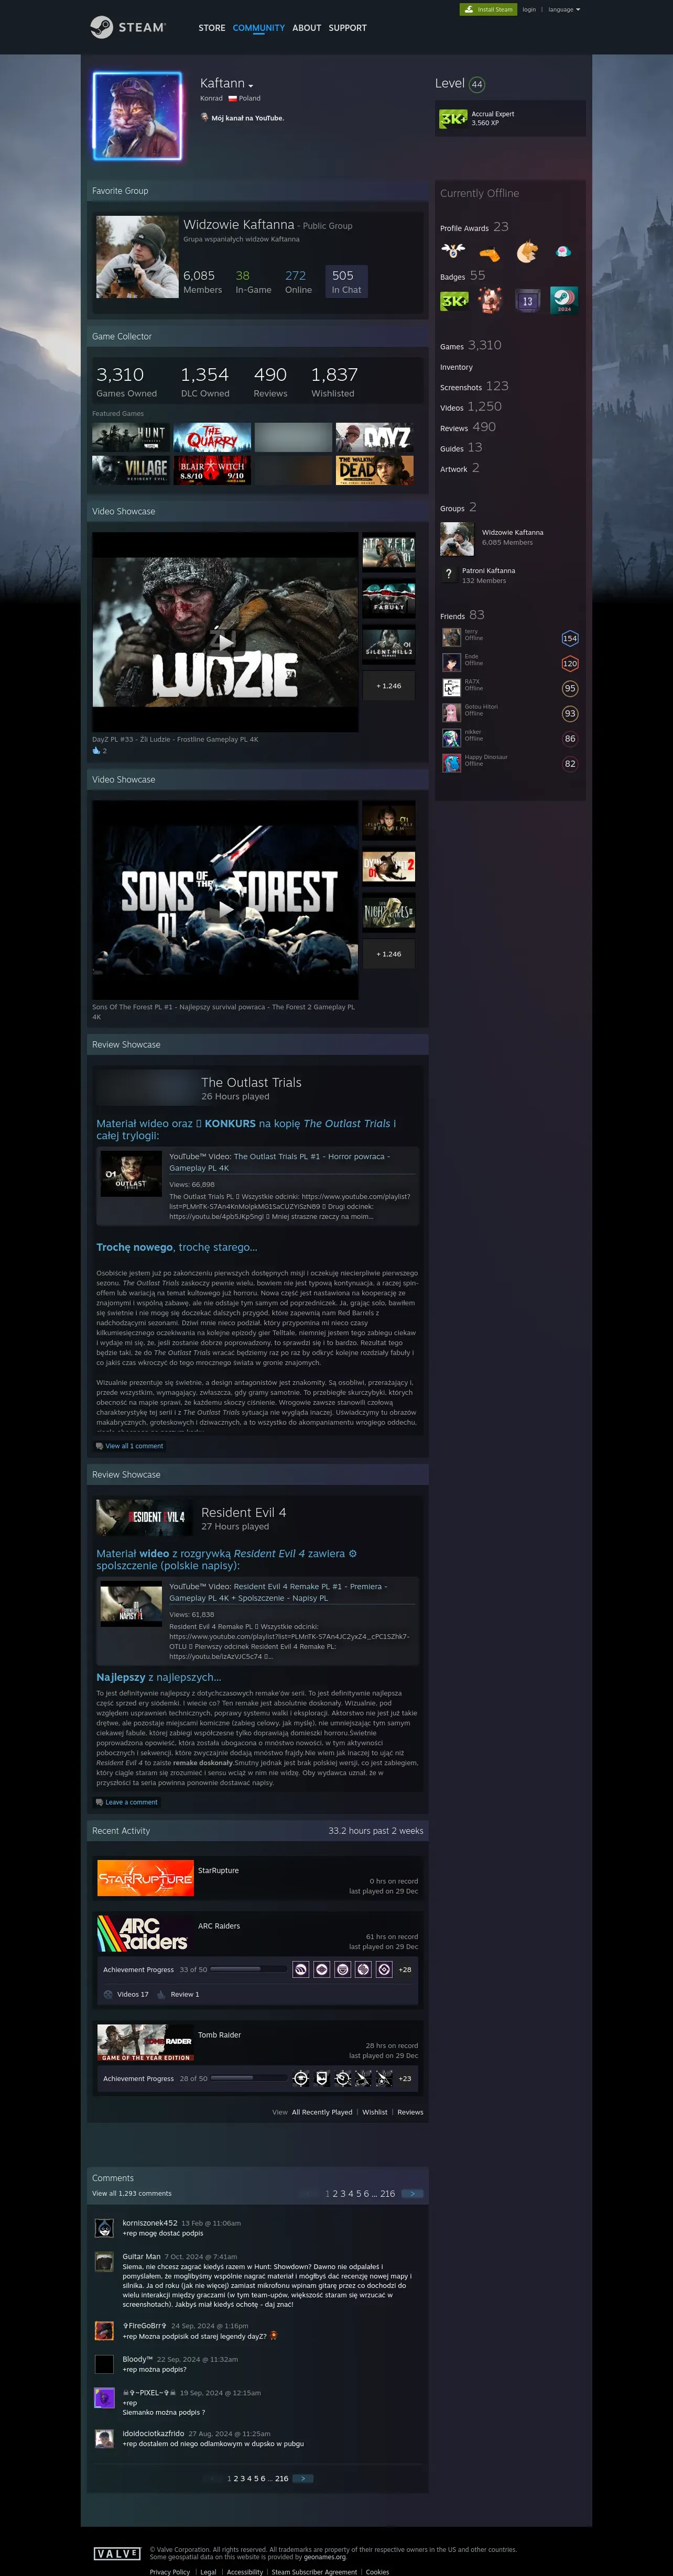Open DayZ featured game tile
Image resolution: width=673 pixels, height=2576 pixels.
pos(374,437)
